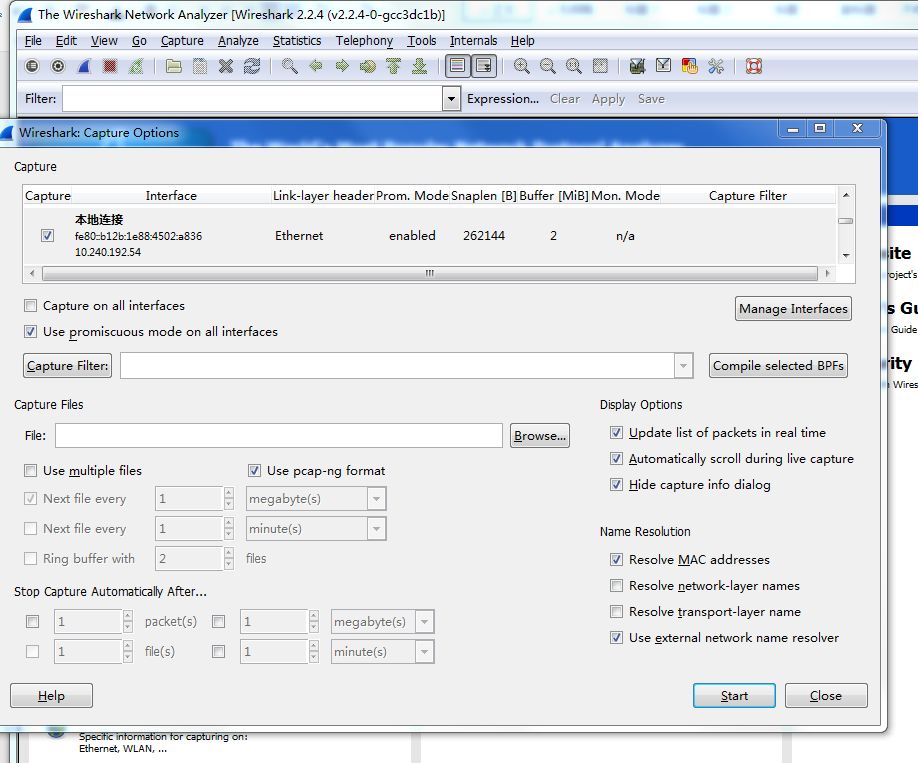Enable Use multiple files checkbox
This screenshot has height=763, width=918.
(30, 471)
